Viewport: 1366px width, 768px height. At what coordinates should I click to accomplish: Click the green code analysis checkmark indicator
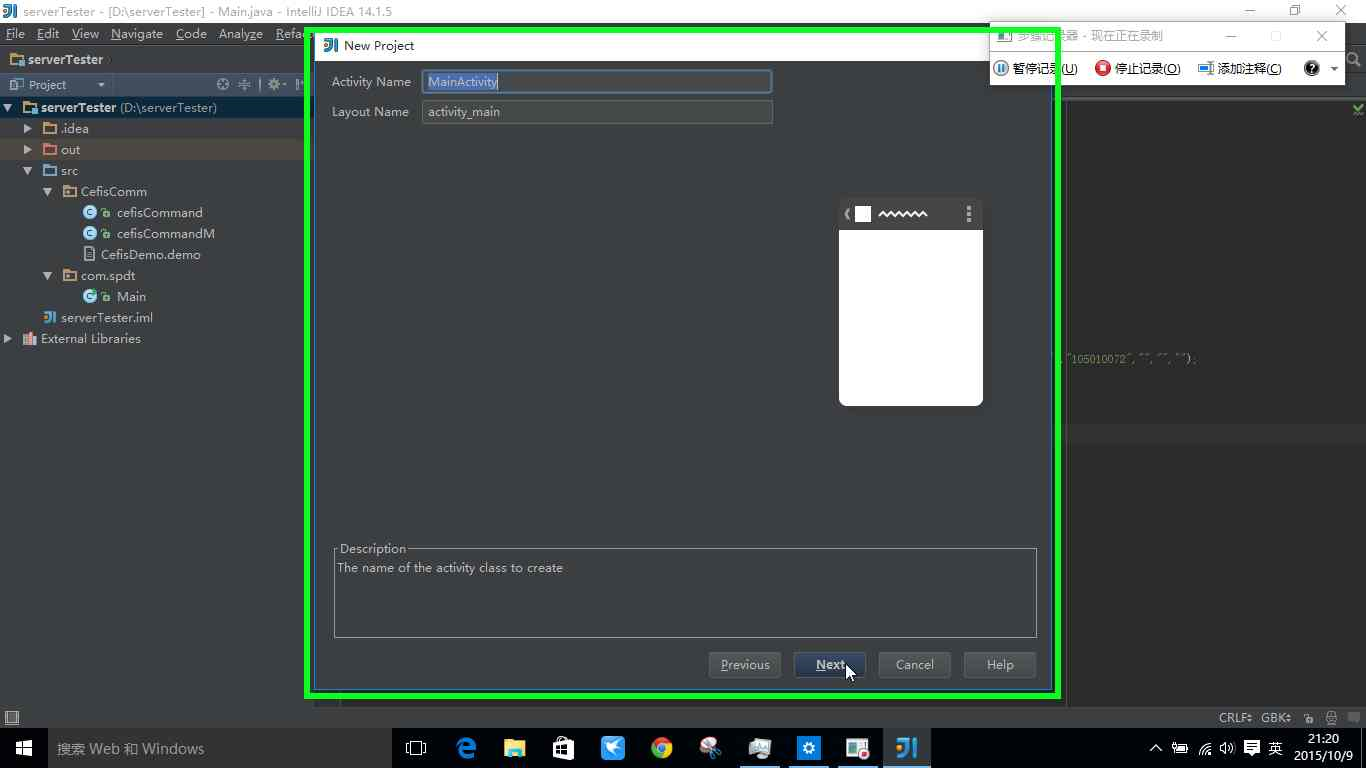(1358, 108)
